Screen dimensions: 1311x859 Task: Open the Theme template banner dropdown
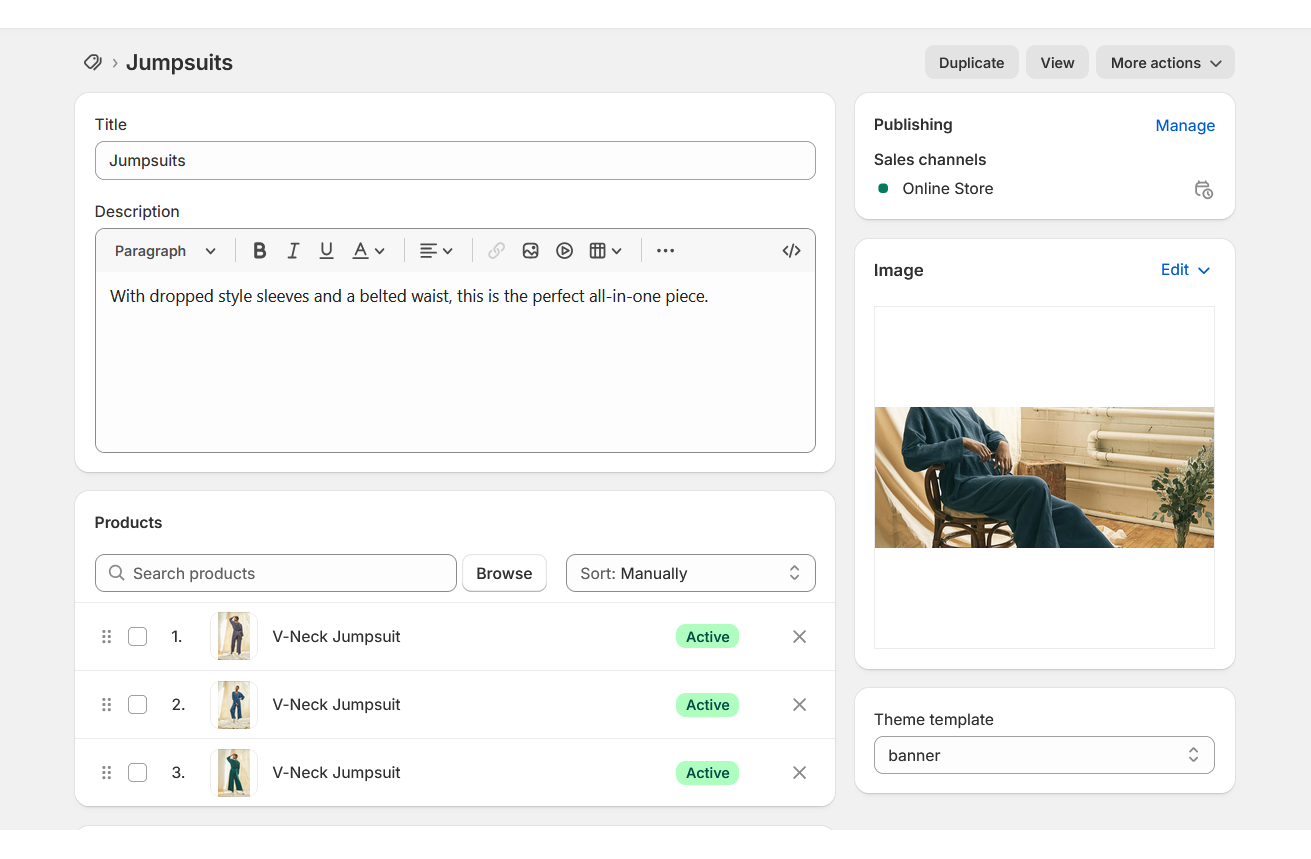(1044, 755)
